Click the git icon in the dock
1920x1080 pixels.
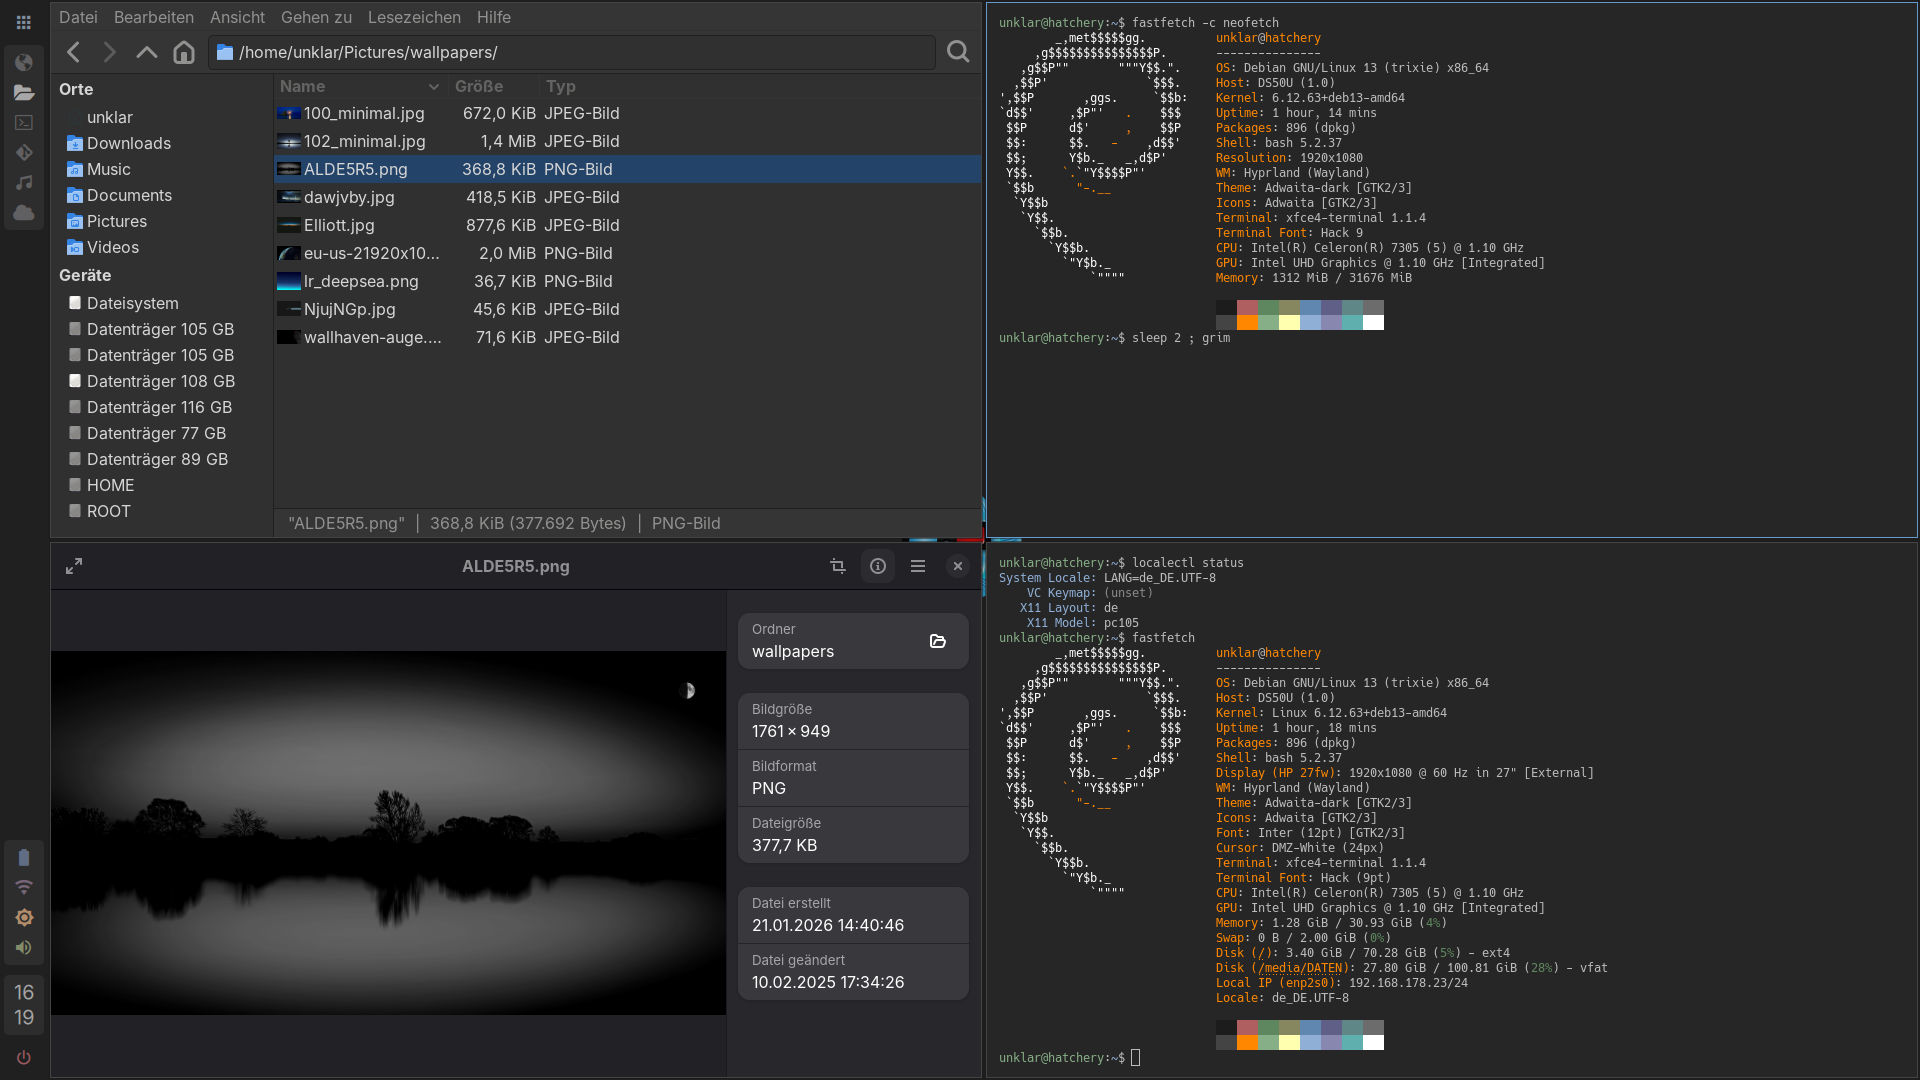pos(24,152)
